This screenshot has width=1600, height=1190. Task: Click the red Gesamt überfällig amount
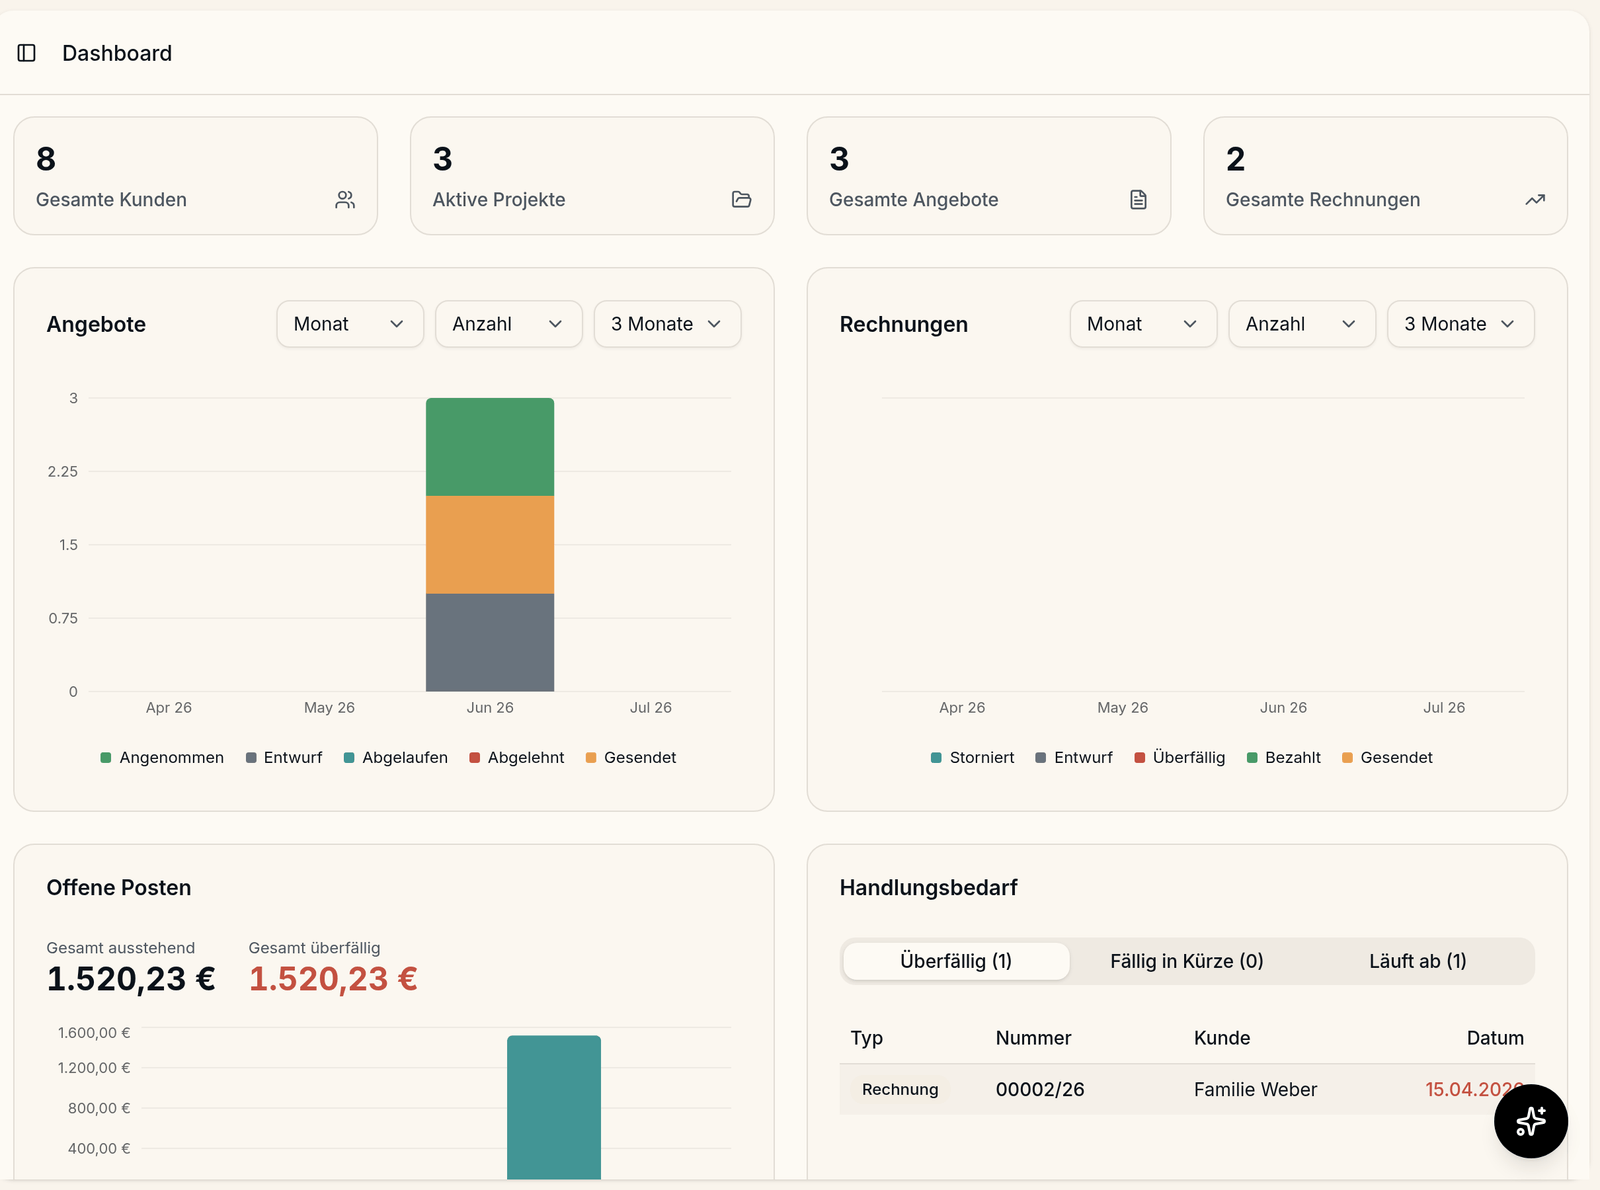point(333,979)
